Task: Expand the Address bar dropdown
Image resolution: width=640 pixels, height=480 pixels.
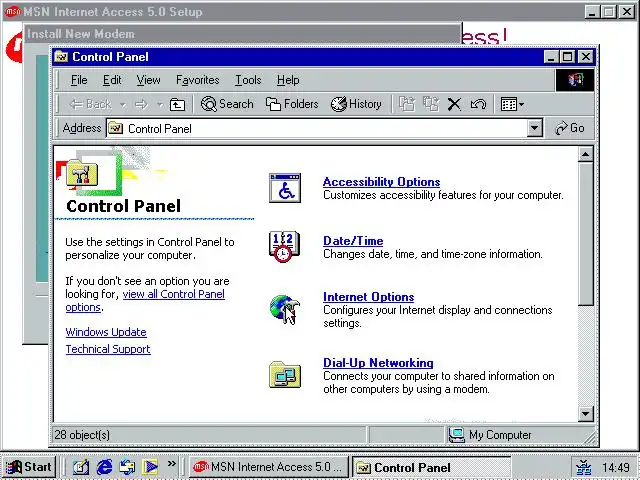Action: click(534, 128)
